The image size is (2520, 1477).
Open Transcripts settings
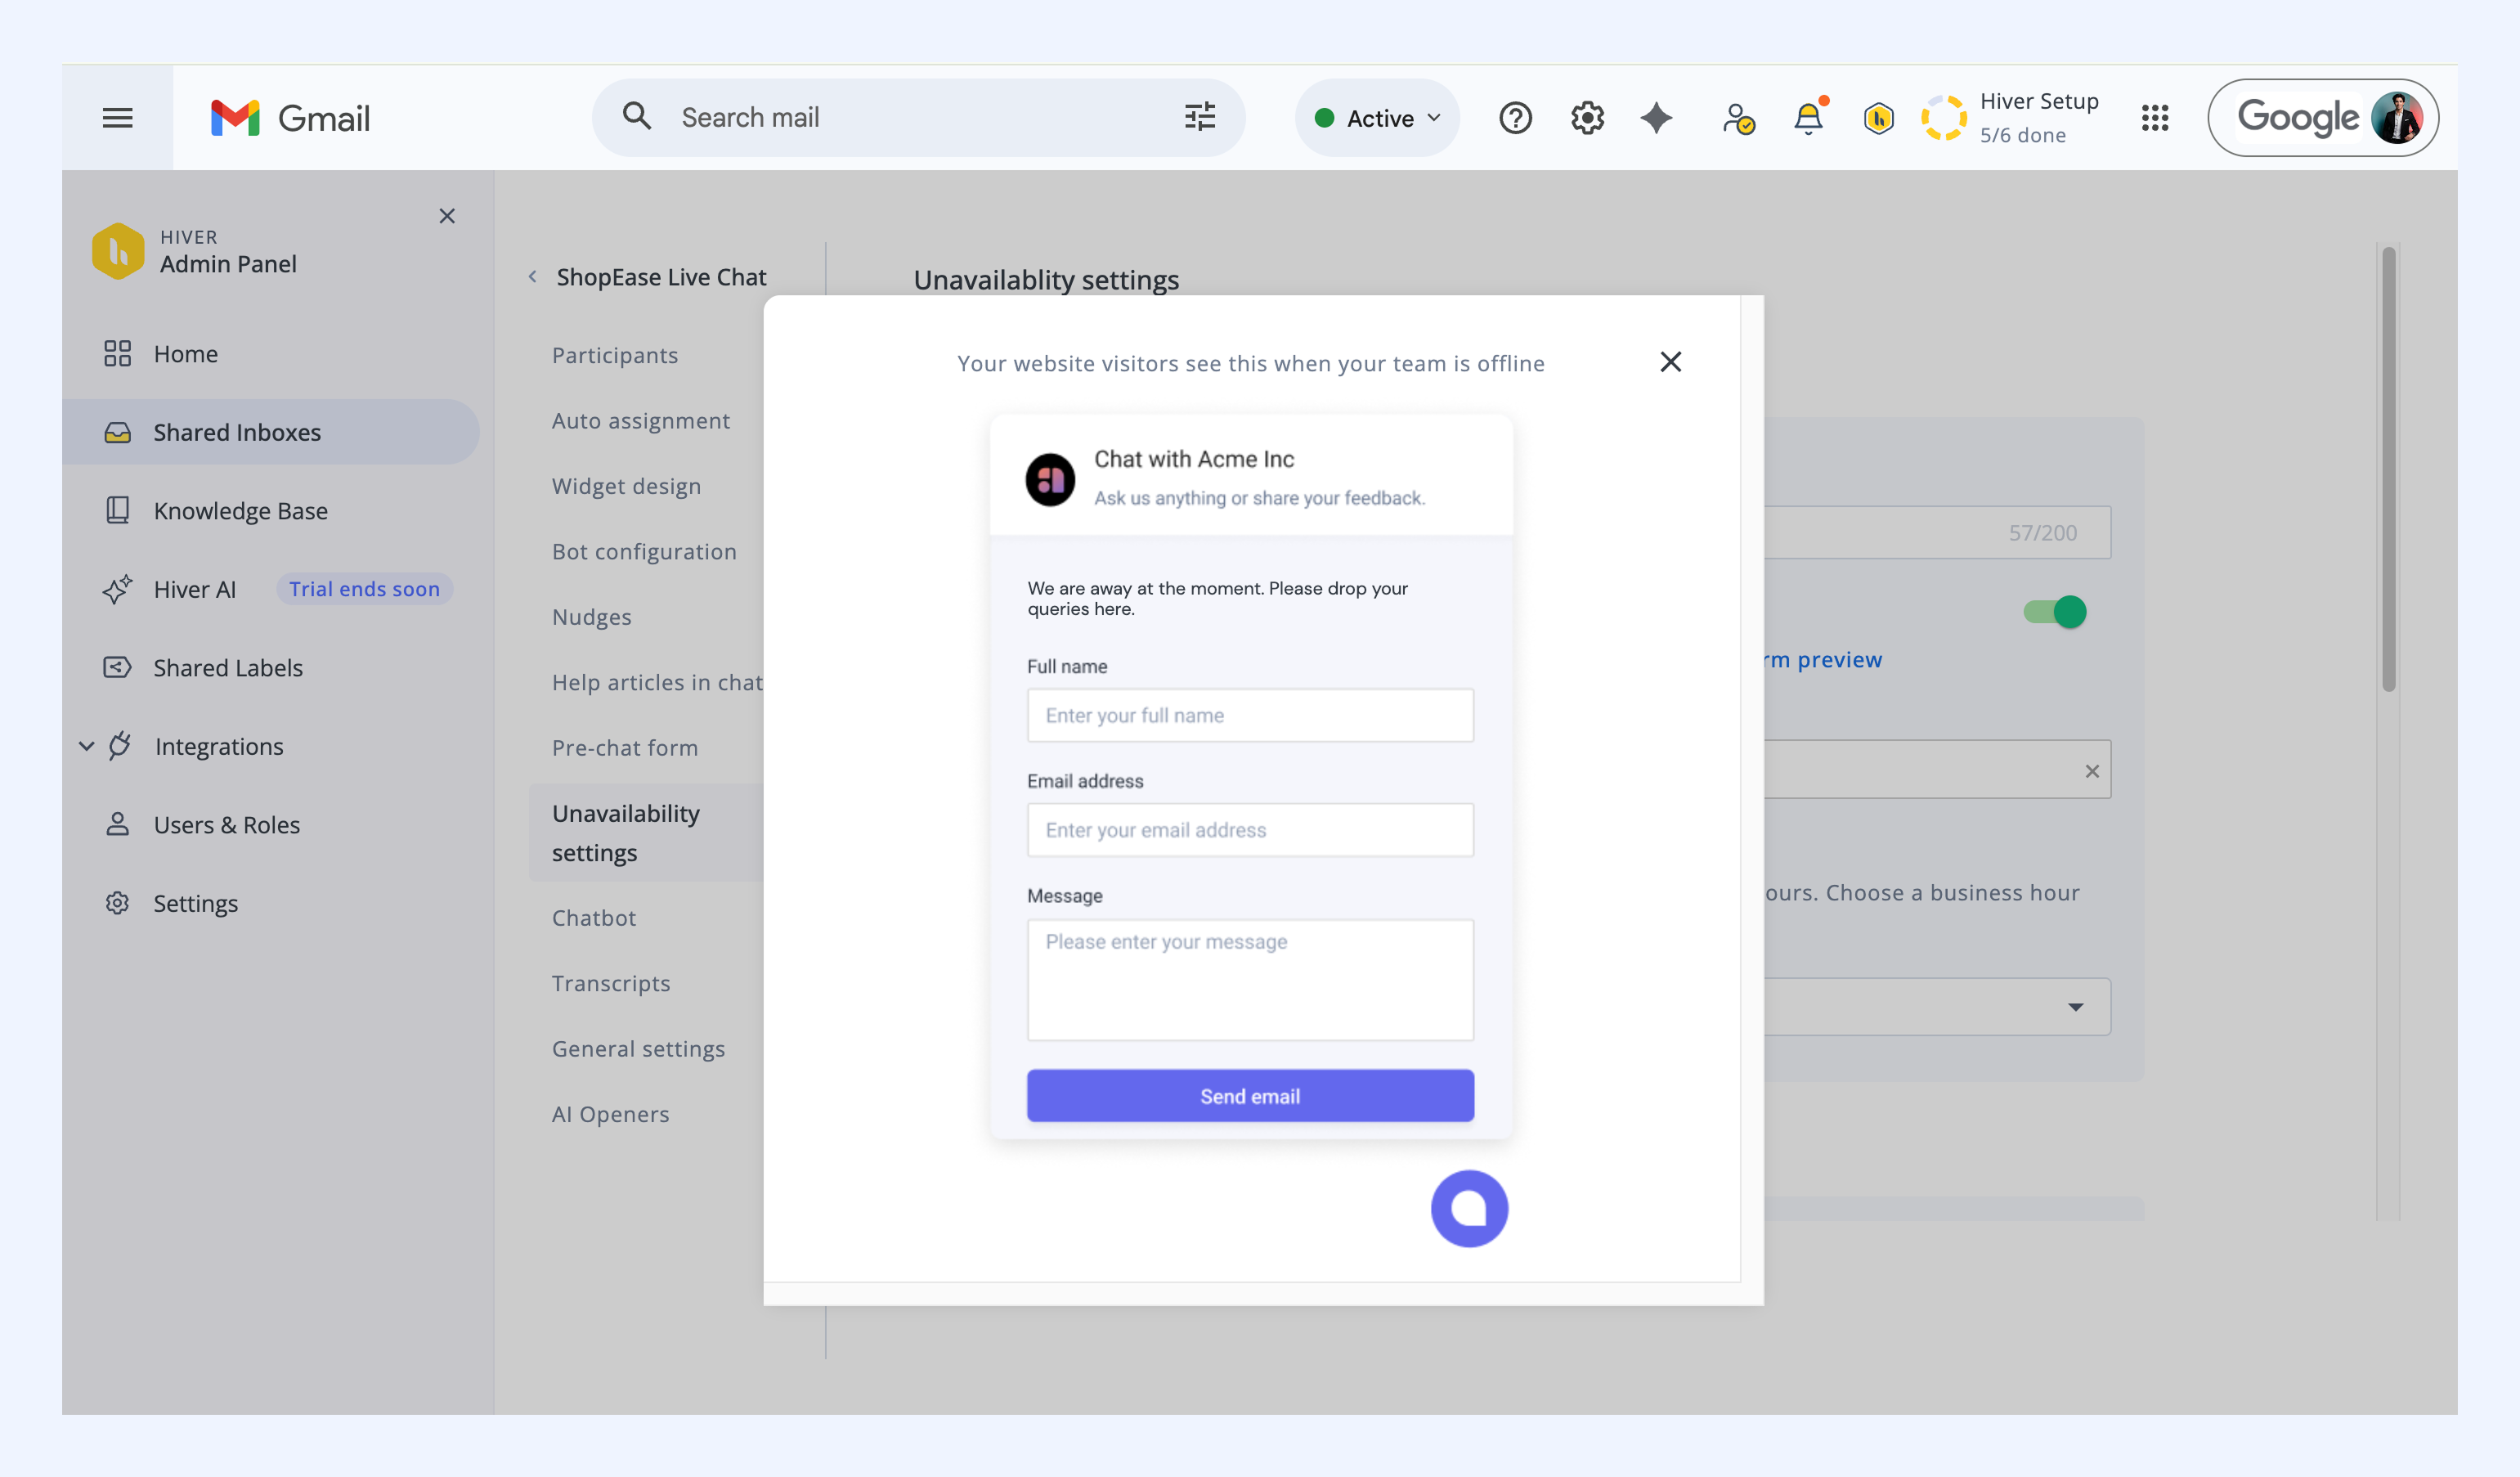coord(611,983)
